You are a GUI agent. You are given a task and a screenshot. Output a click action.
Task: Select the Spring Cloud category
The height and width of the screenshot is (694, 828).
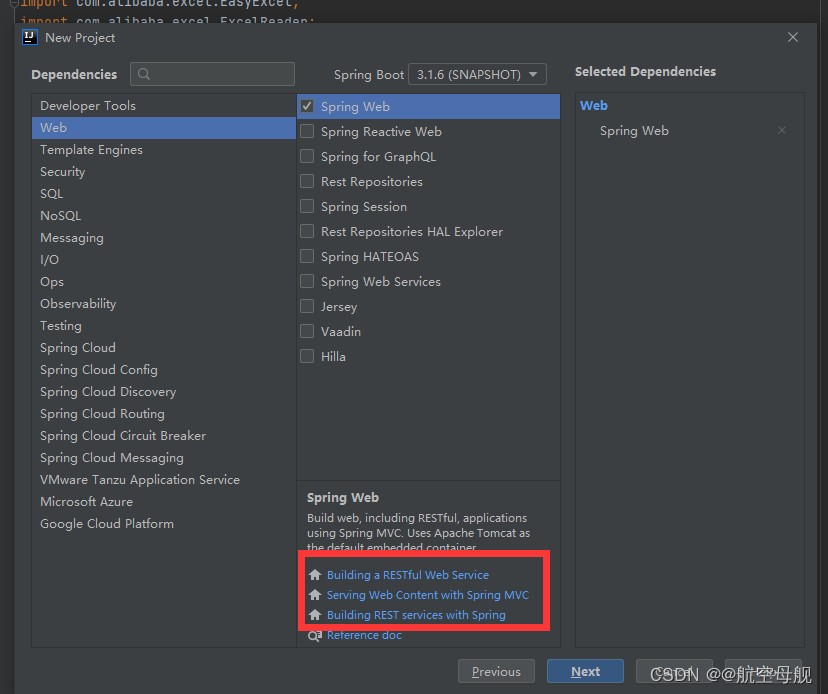pos(164,348)
